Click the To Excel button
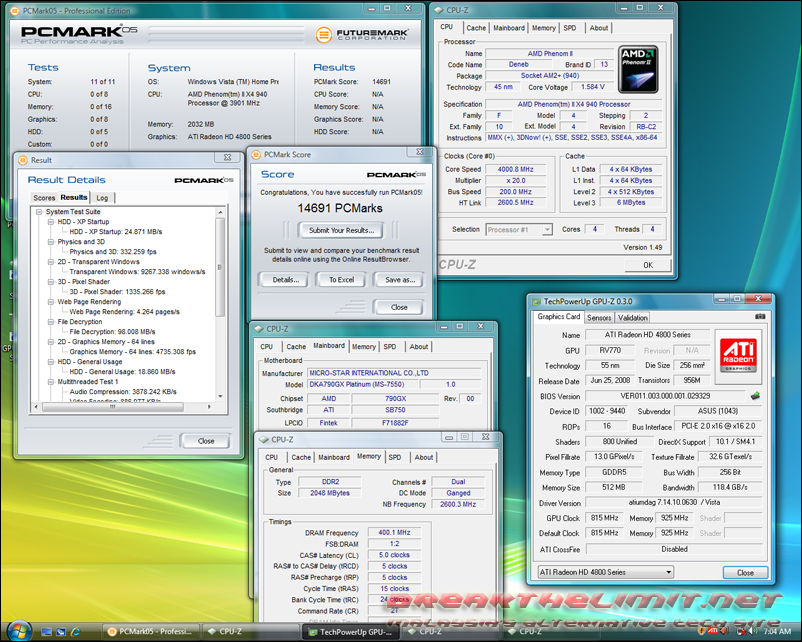 point(341,280)
